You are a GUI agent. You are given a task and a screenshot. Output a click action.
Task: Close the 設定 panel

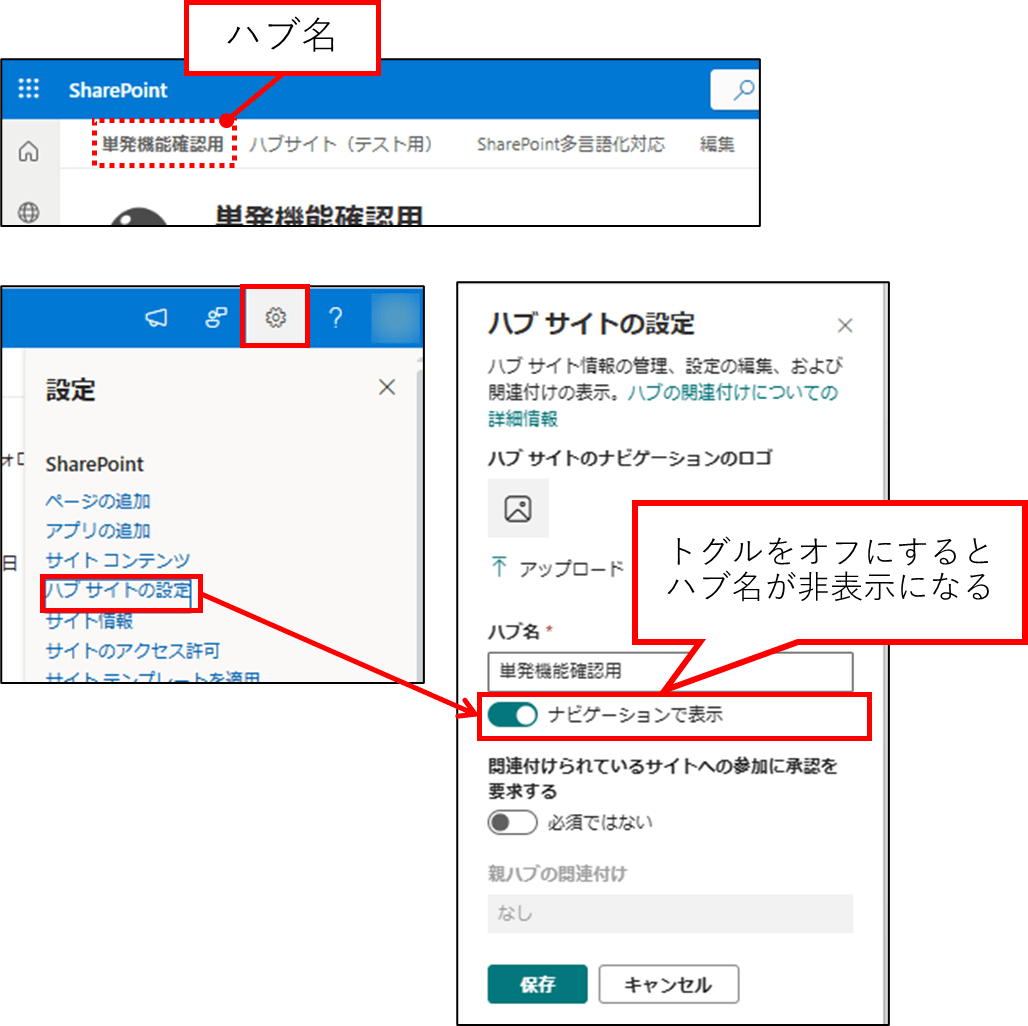[387, 388]
